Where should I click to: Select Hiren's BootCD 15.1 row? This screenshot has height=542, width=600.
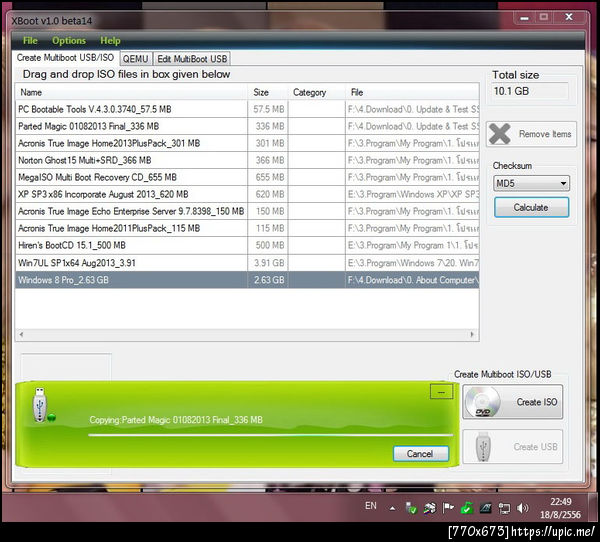point(247,245)
